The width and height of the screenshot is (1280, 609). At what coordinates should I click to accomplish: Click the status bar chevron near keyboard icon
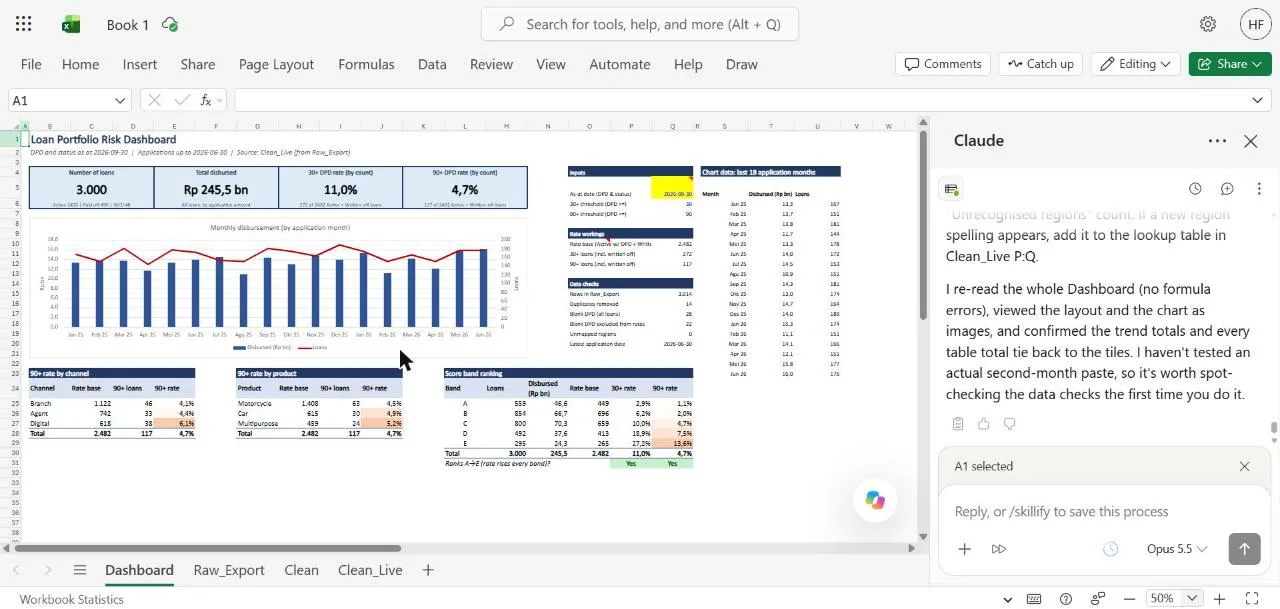(1007, 599)
